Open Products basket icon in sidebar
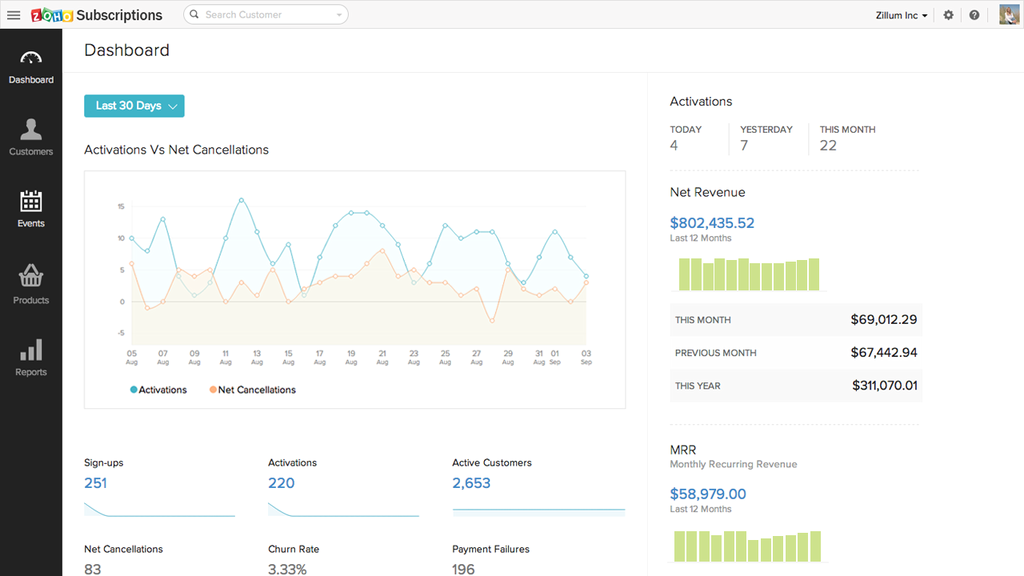The image size is (1024, 576). (31, 284)
